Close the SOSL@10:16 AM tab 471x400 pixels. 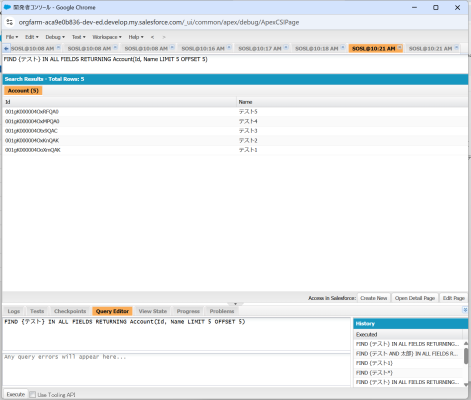(x=229, y=47)
